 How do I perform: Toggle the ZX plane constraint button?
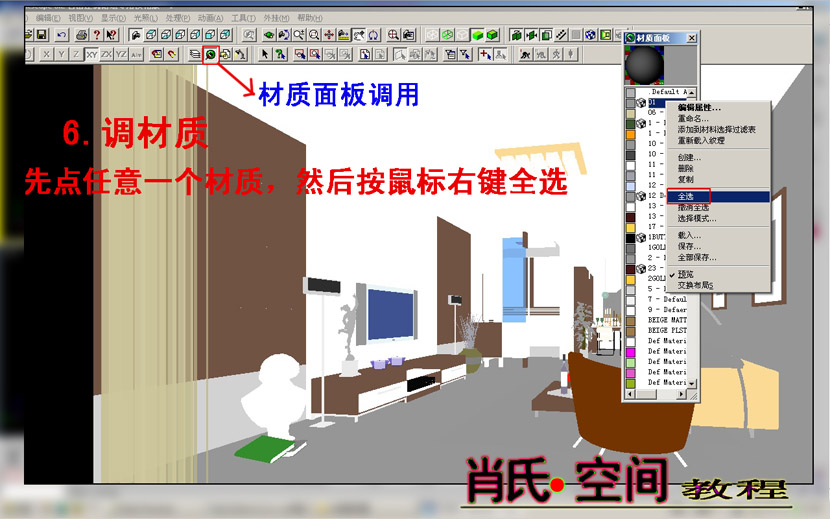pyautogui.click(x=106, y=55)
